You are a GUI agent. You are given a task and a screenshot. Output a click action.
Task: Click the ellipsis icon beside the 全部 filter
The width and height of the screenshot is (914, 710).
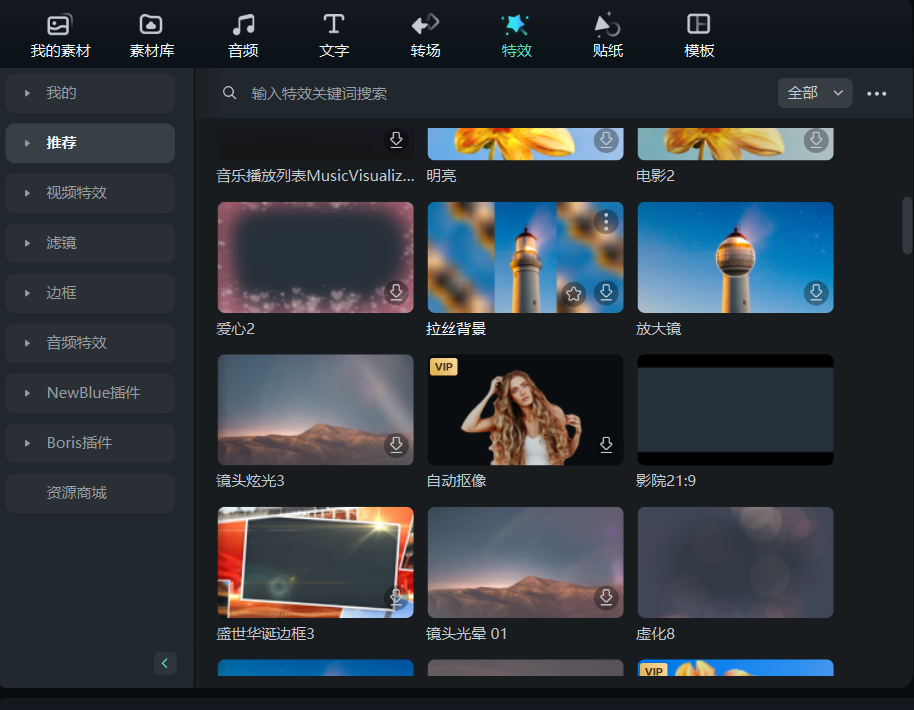coord(877,93)
